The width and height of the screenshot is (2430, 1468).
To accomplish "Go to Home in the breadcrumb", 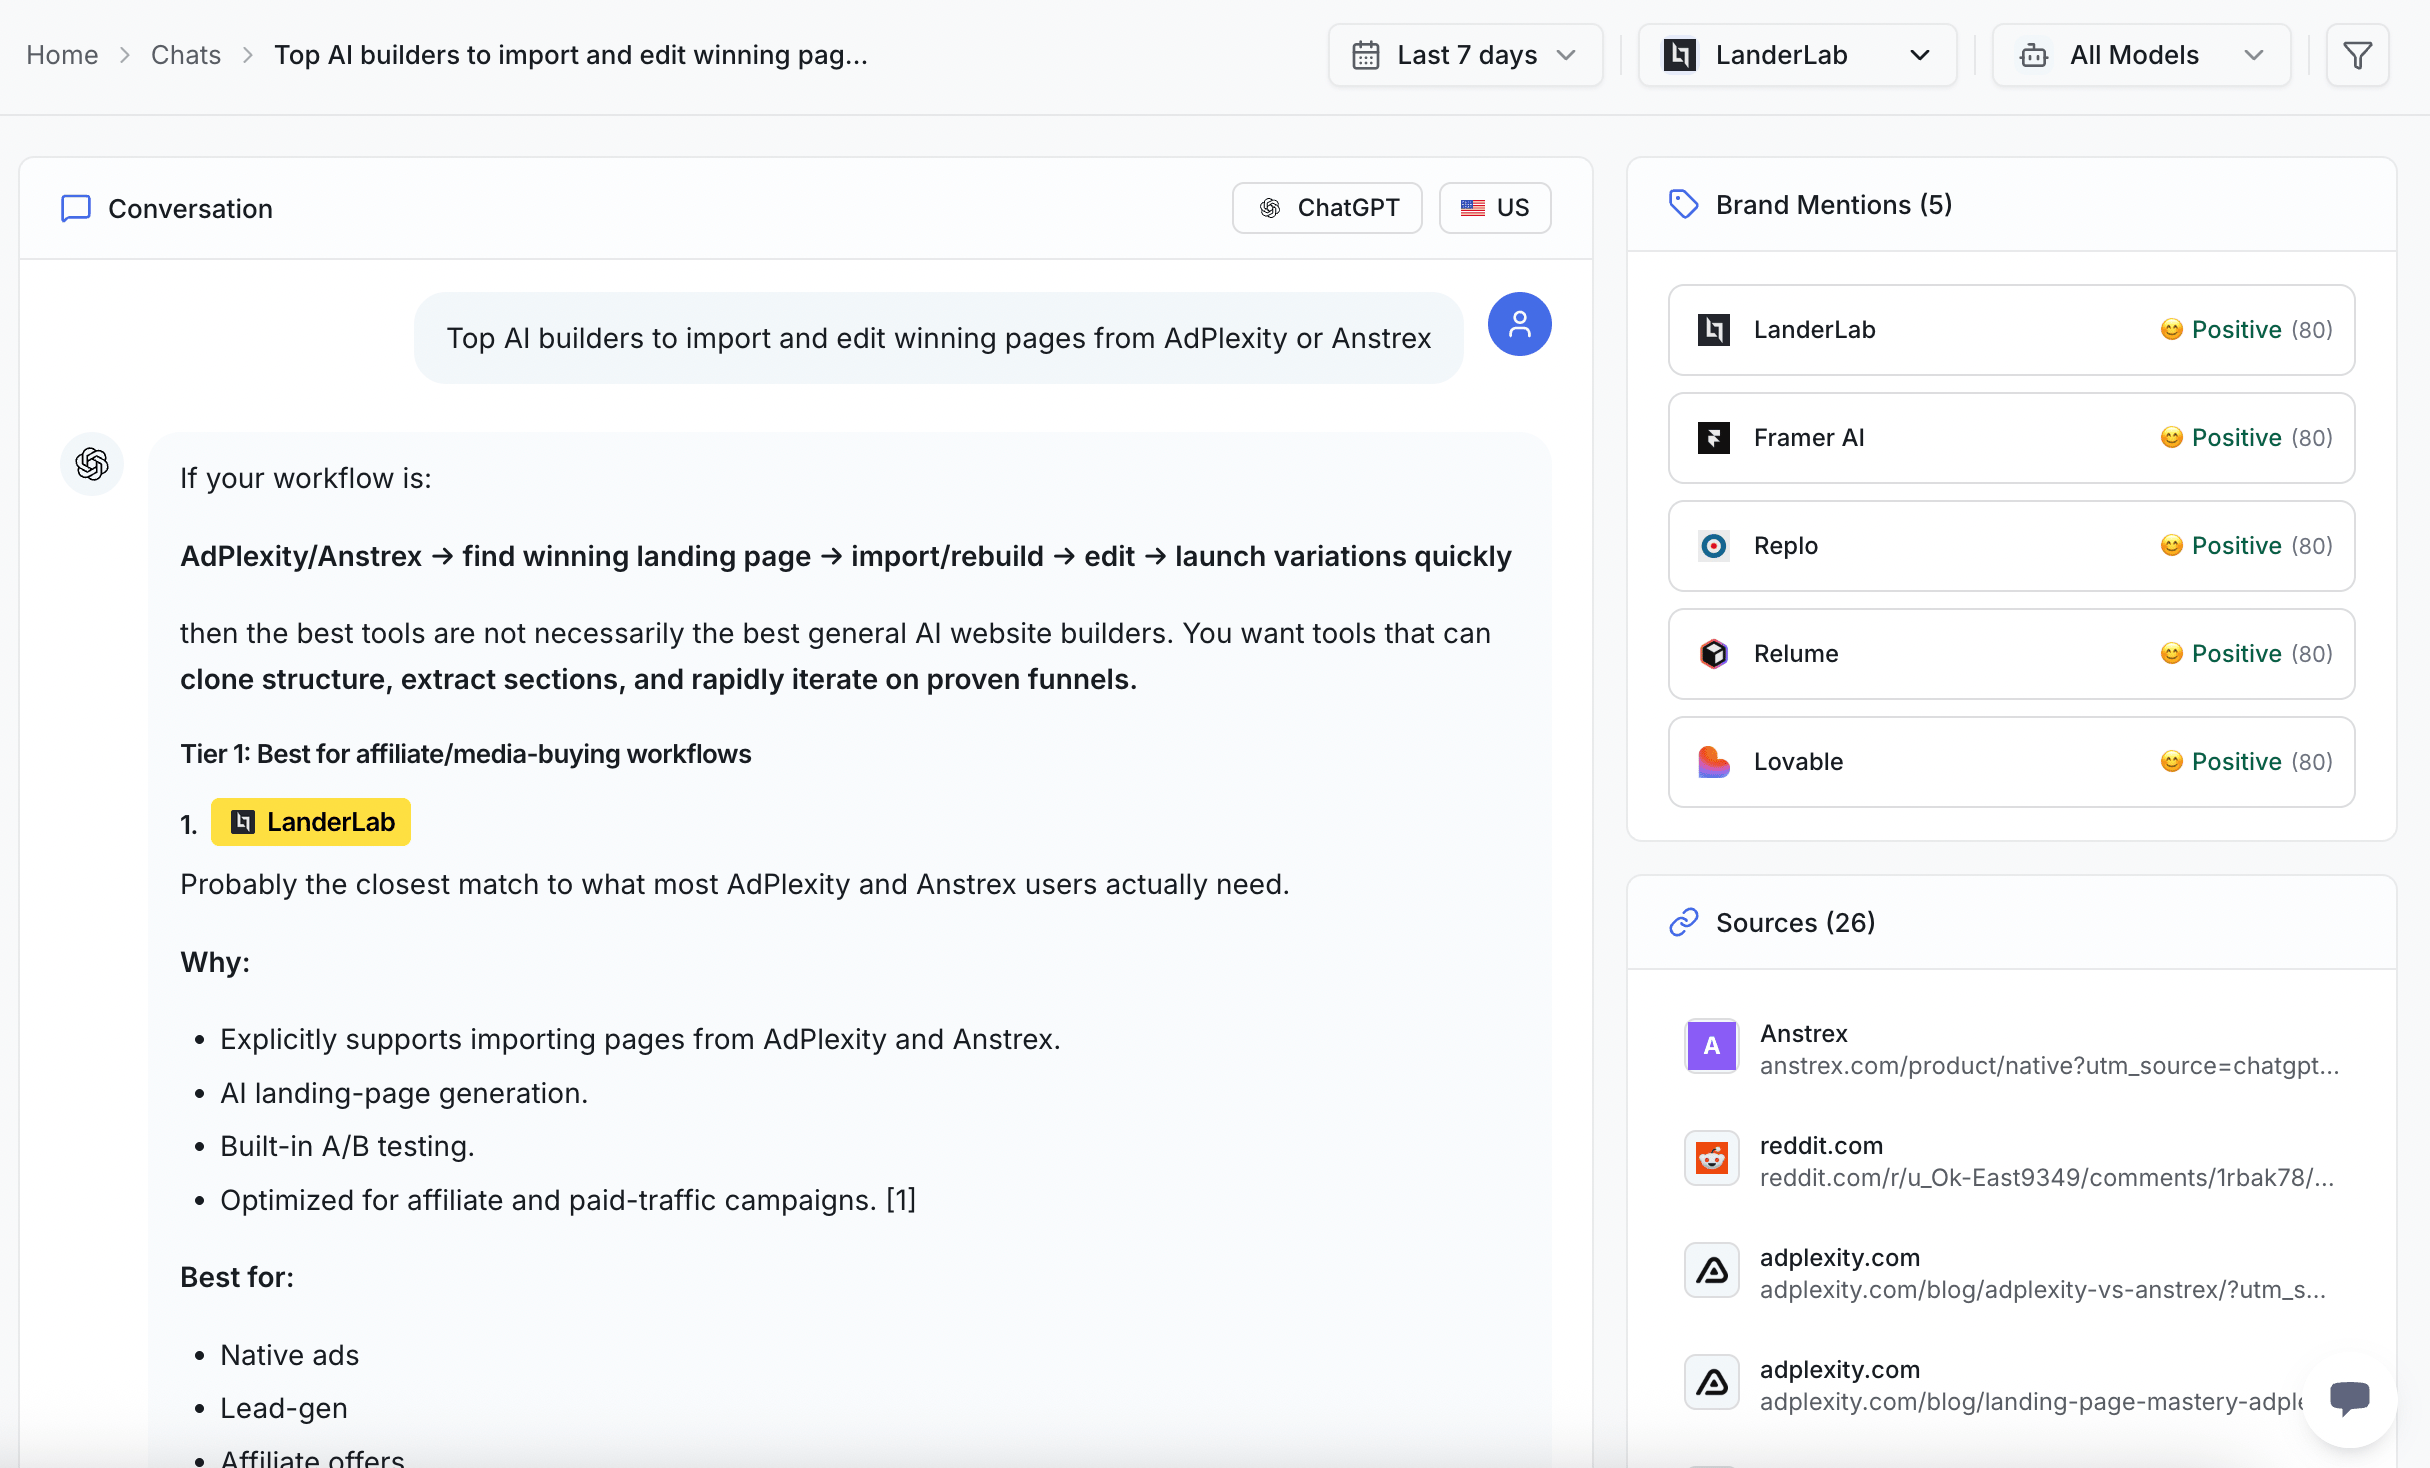I will tap(62, 55).
